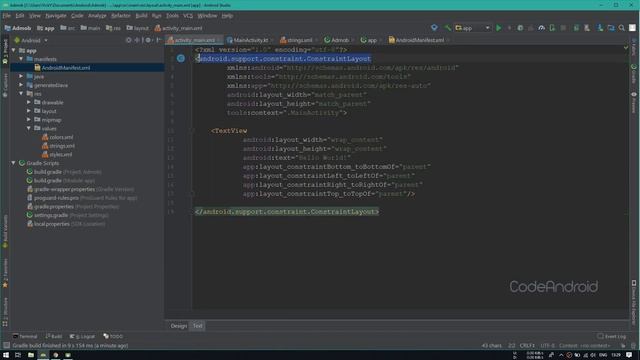Click the tool window toggle in the status bar corner
This screenshot has width=640, height=360.
[x=6, y=345]
